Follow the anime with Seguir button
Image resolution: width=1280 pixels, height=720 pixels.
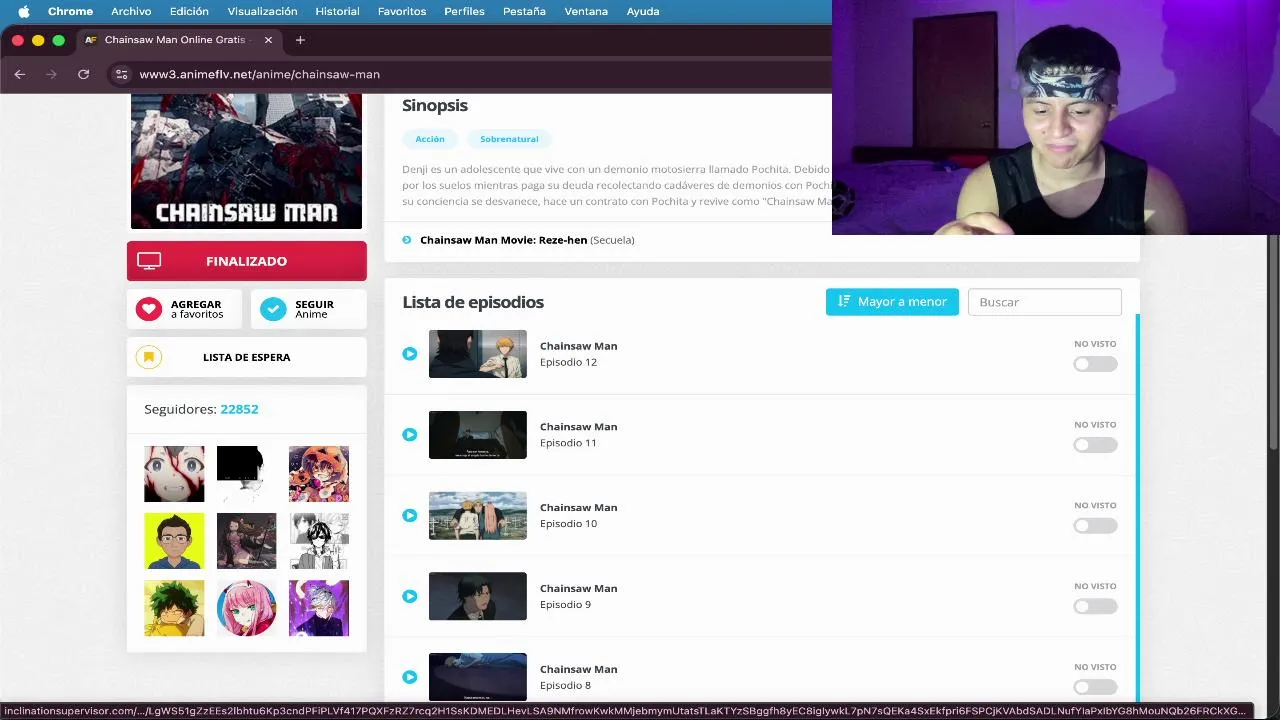click(x=308, y=309)
